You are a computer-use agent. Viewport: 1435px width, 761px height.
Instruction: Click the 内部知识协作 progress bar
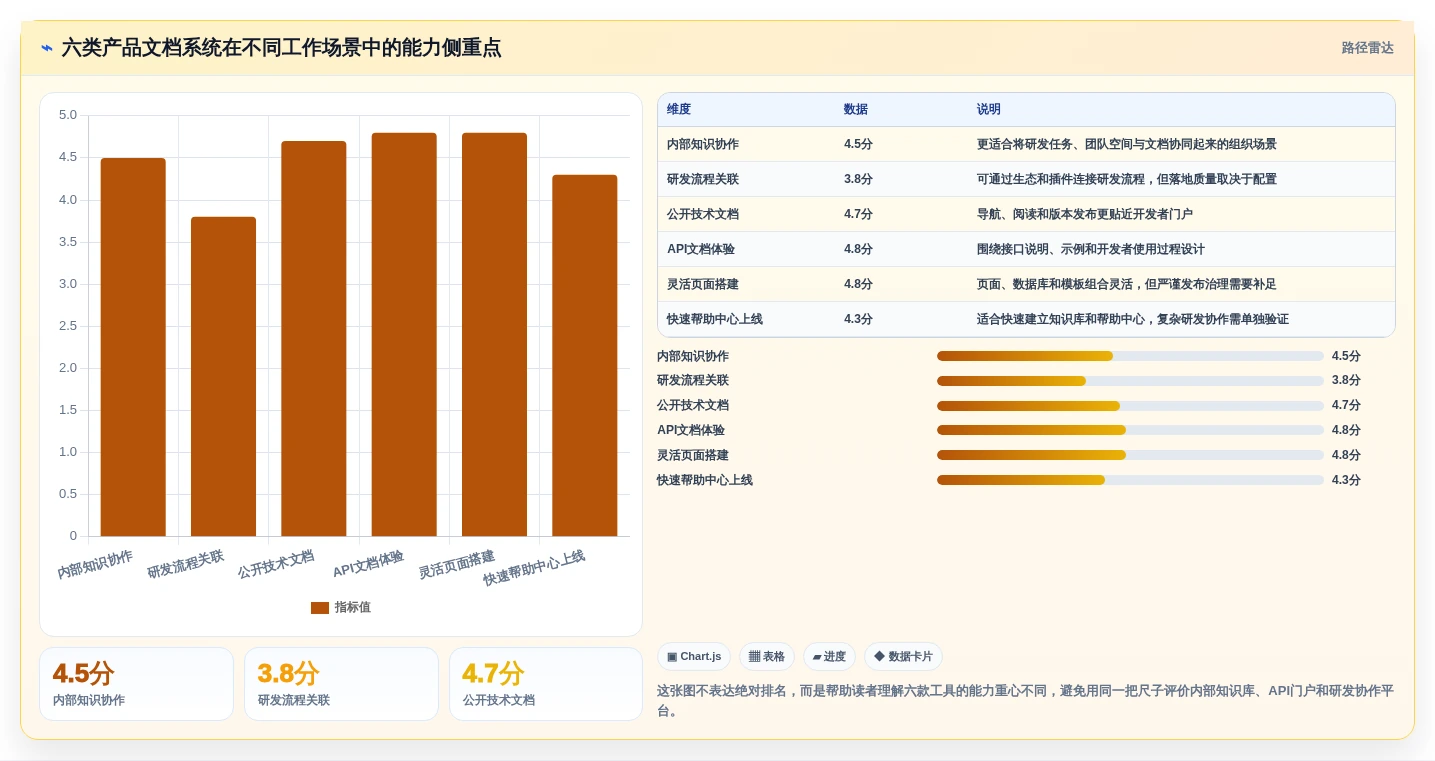coord(1130,356)
